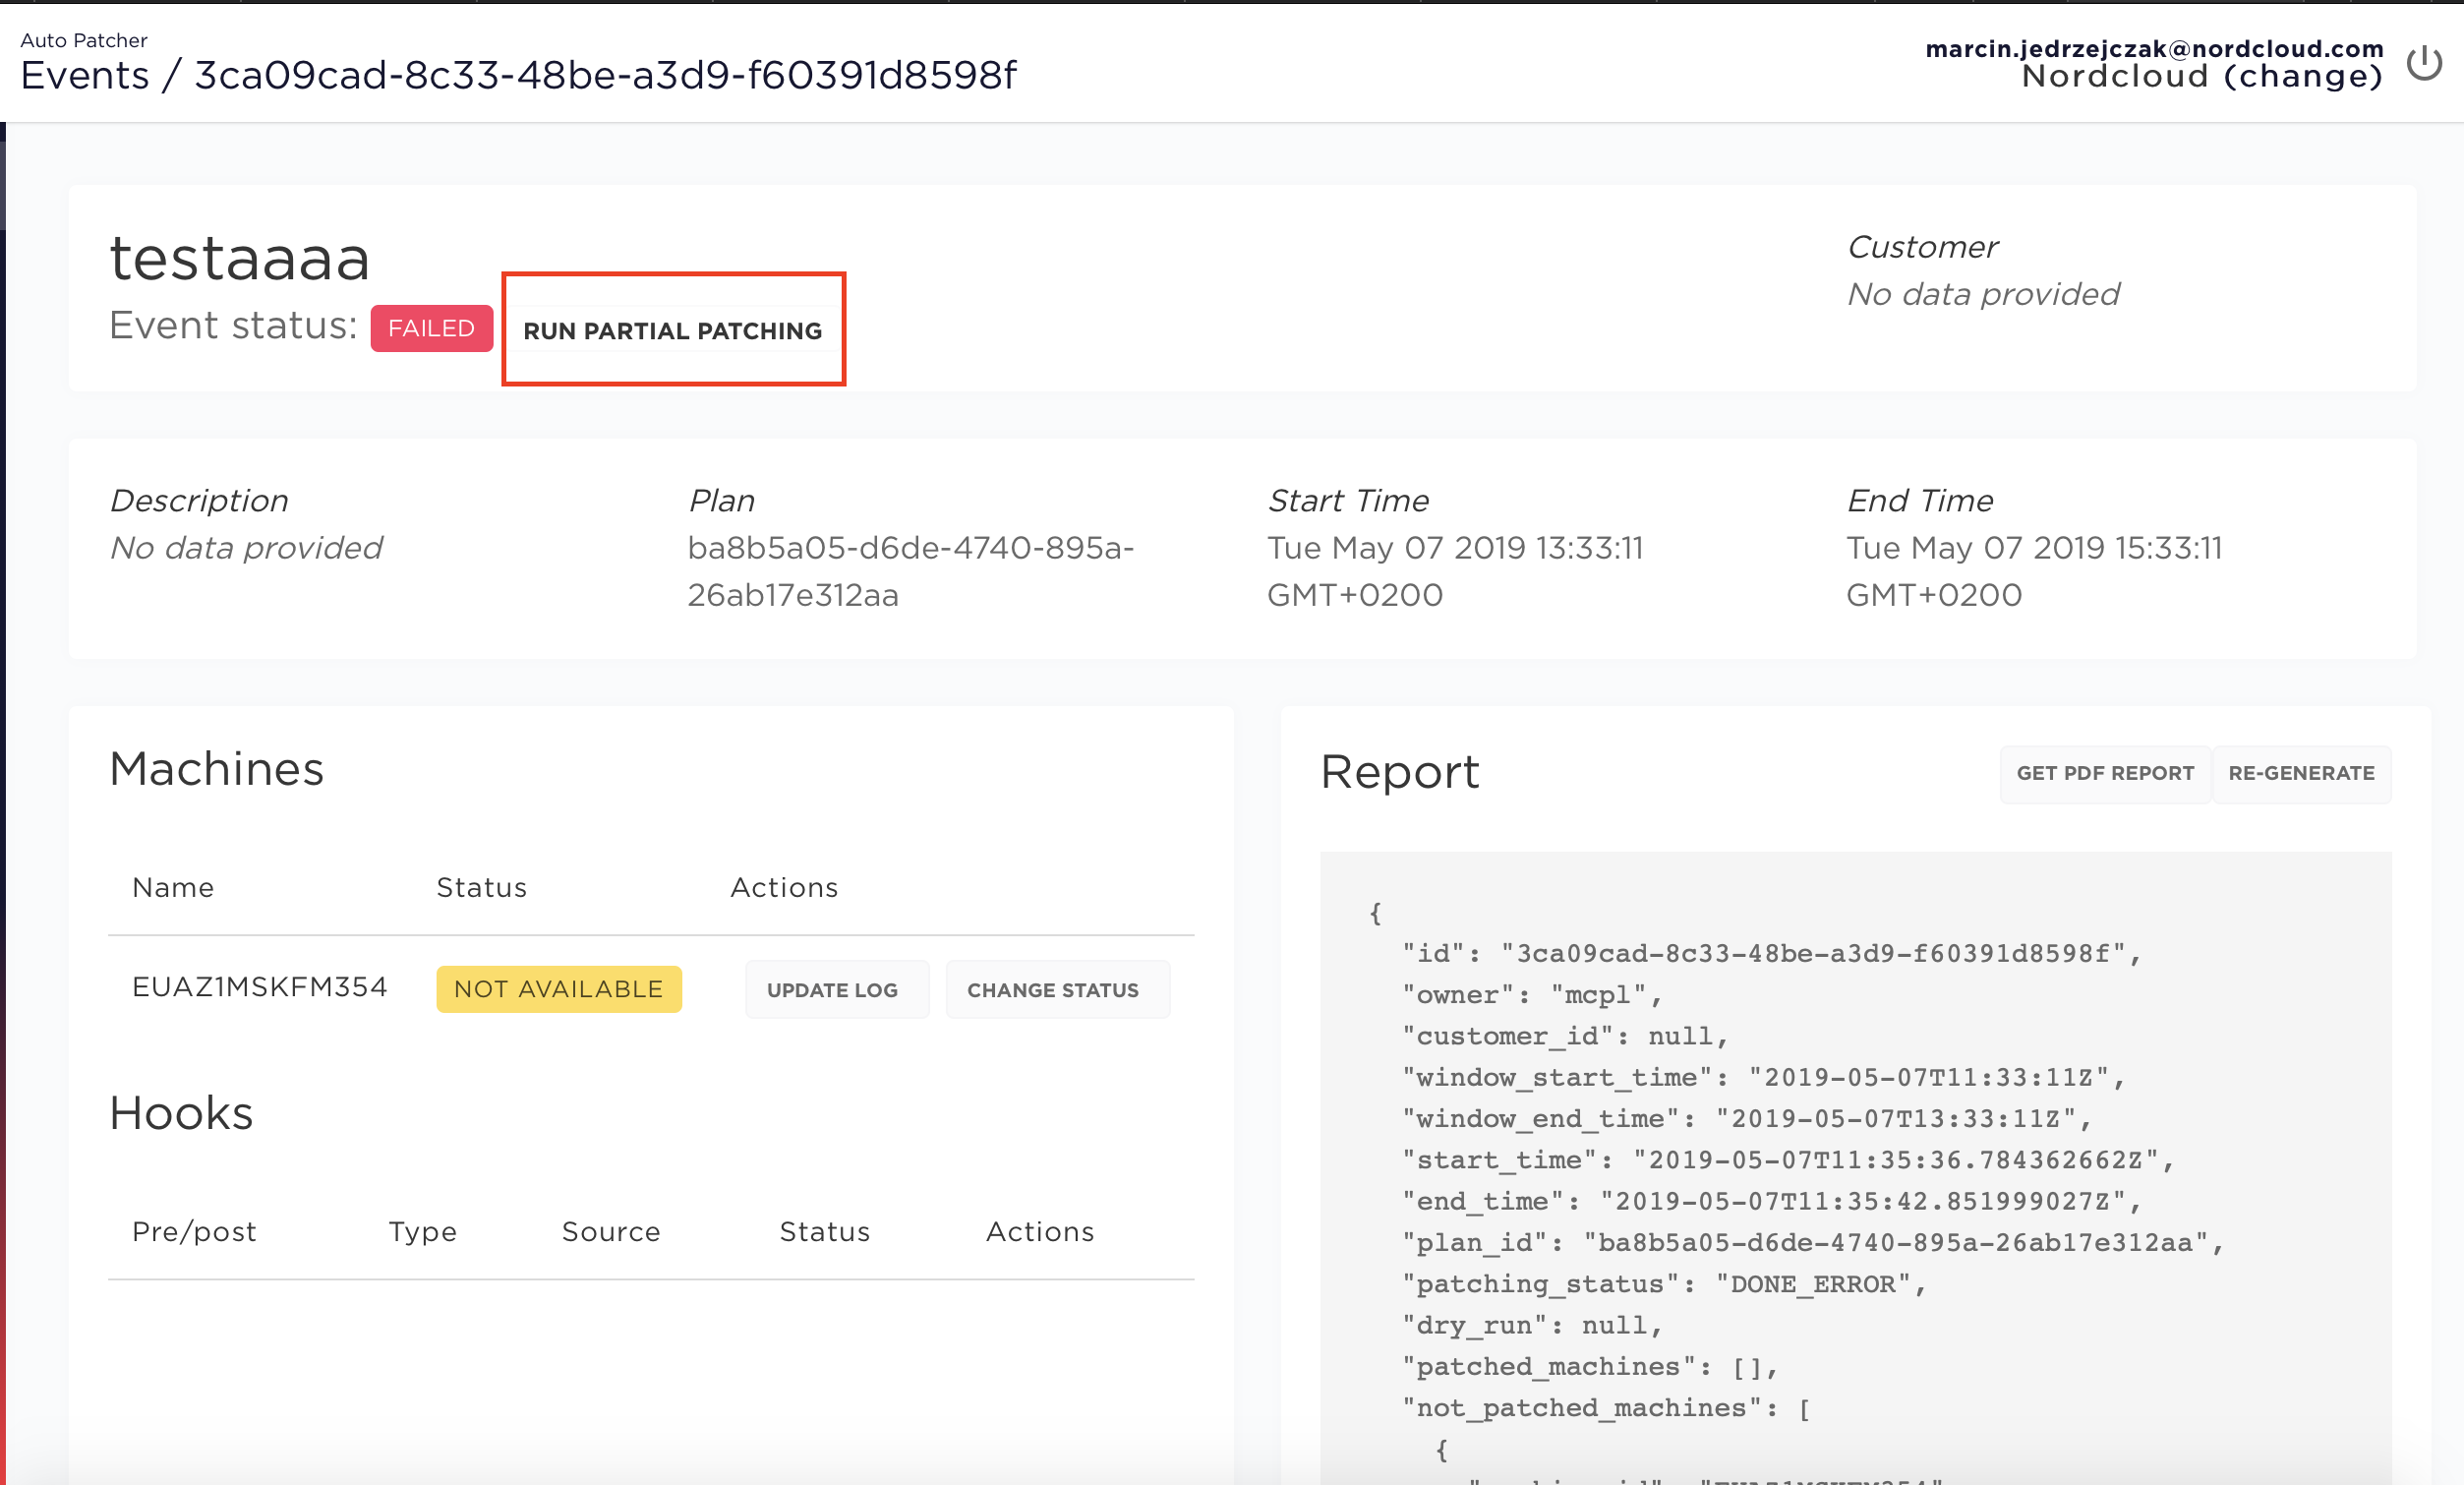Click the "window_end_time" report line

1747,1118
